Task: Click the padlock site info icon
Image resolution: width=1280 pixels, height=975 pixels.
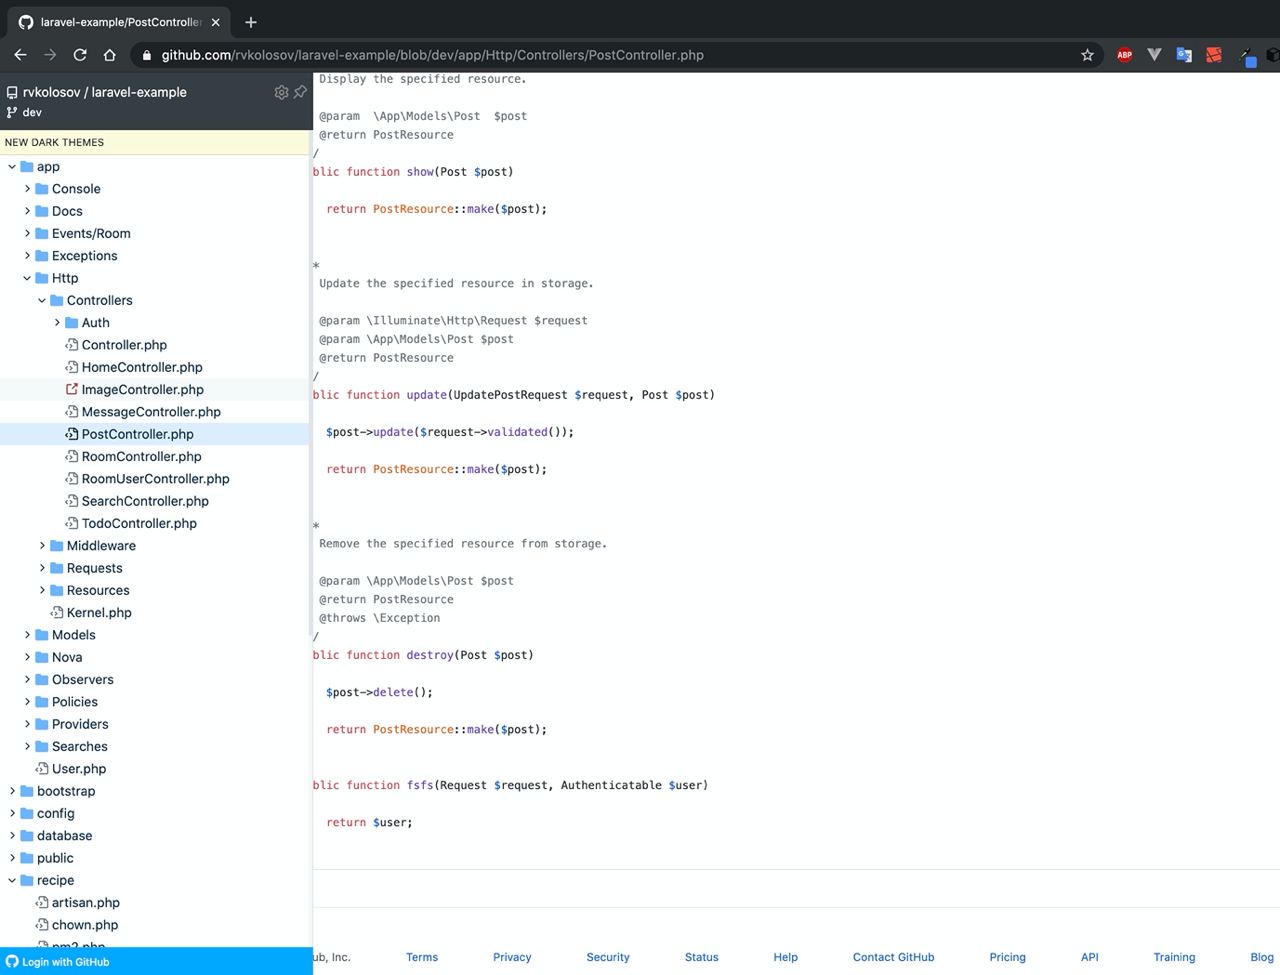Action: 147,55
